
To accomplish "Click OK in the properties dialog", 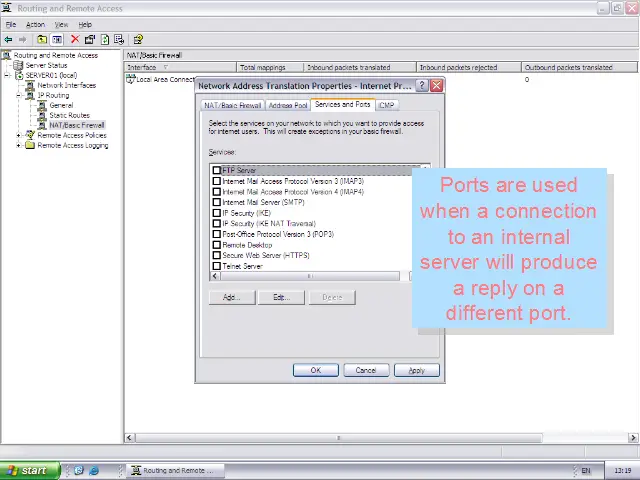I will (316, 370).
